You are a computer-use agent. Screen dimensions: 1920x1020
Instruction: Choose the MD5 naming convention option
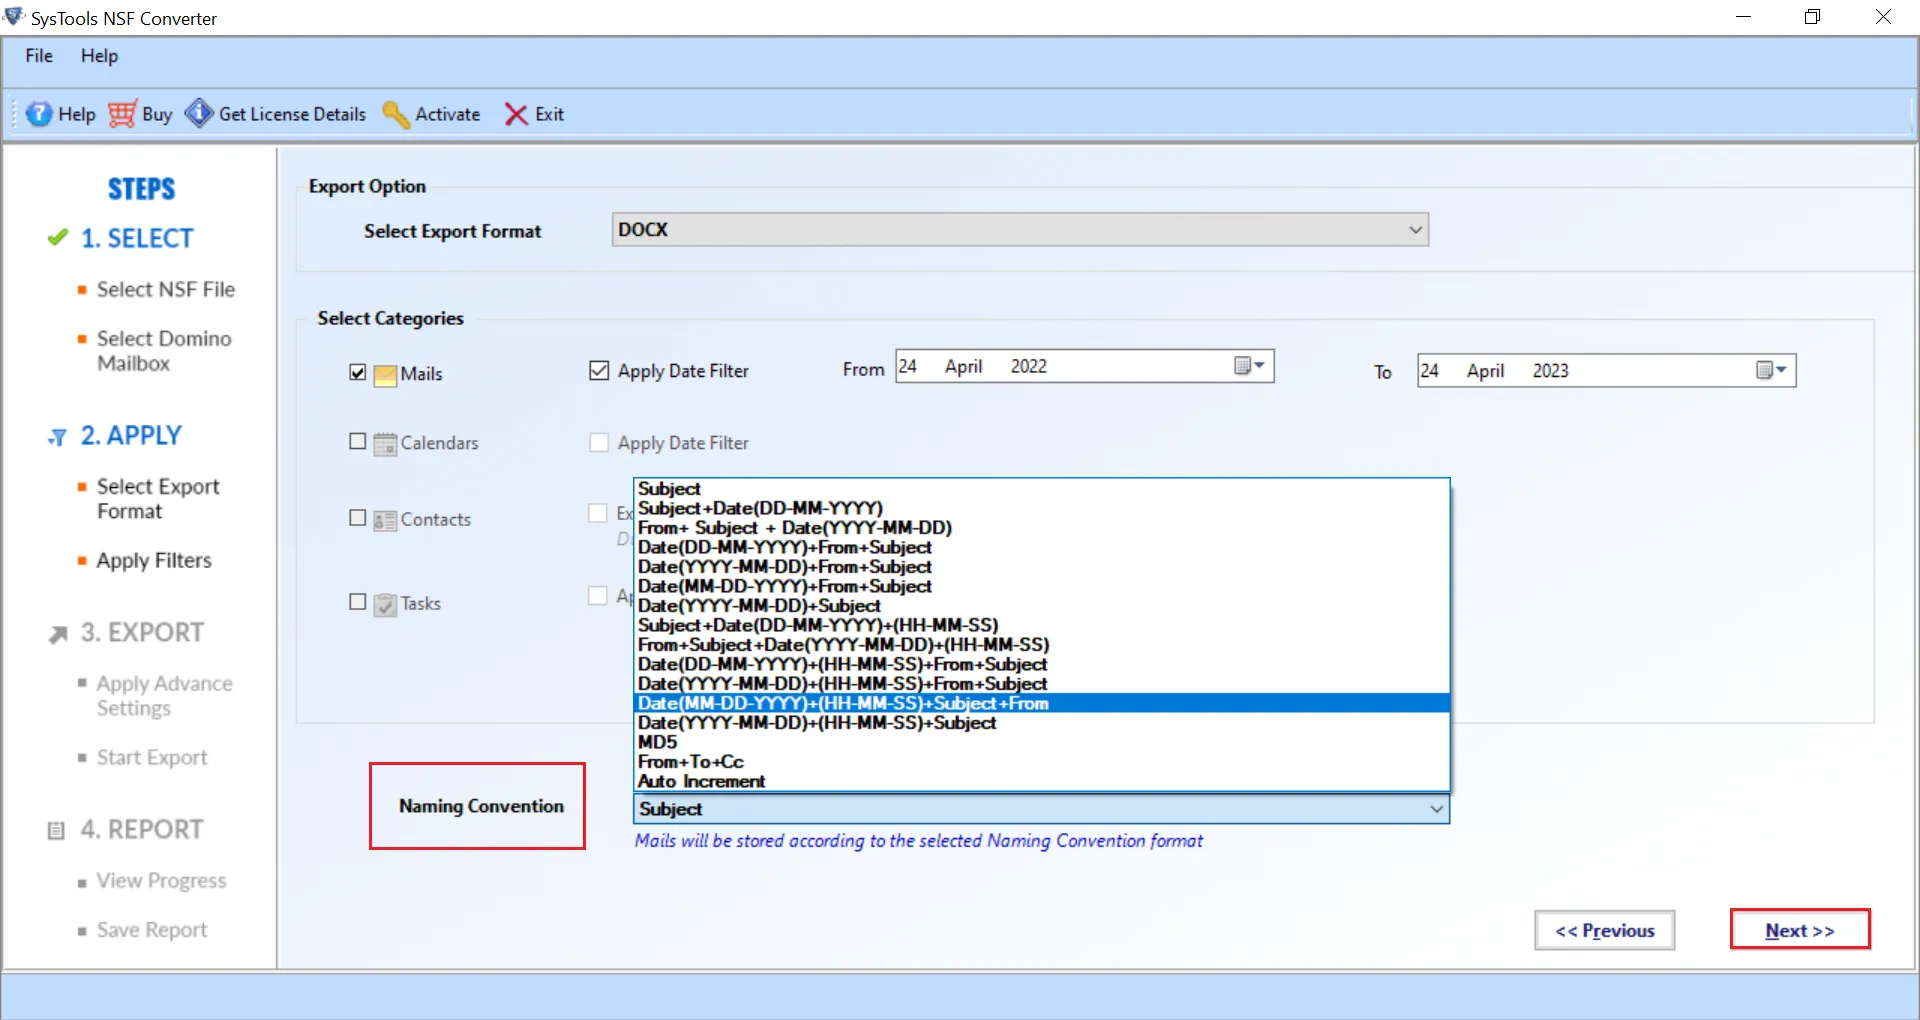tap(658, 742)
